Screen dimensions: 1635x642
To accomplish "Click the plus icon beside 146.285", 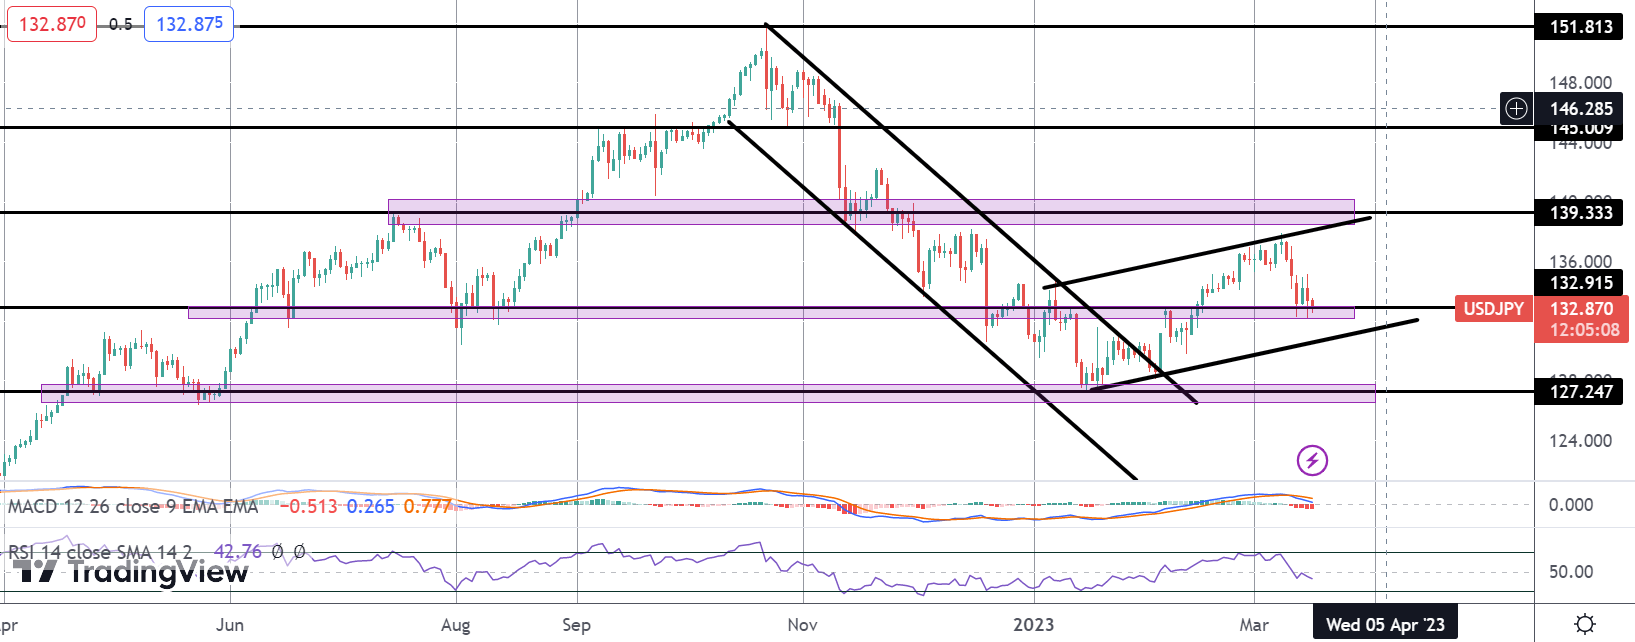I will [1516, 108].
